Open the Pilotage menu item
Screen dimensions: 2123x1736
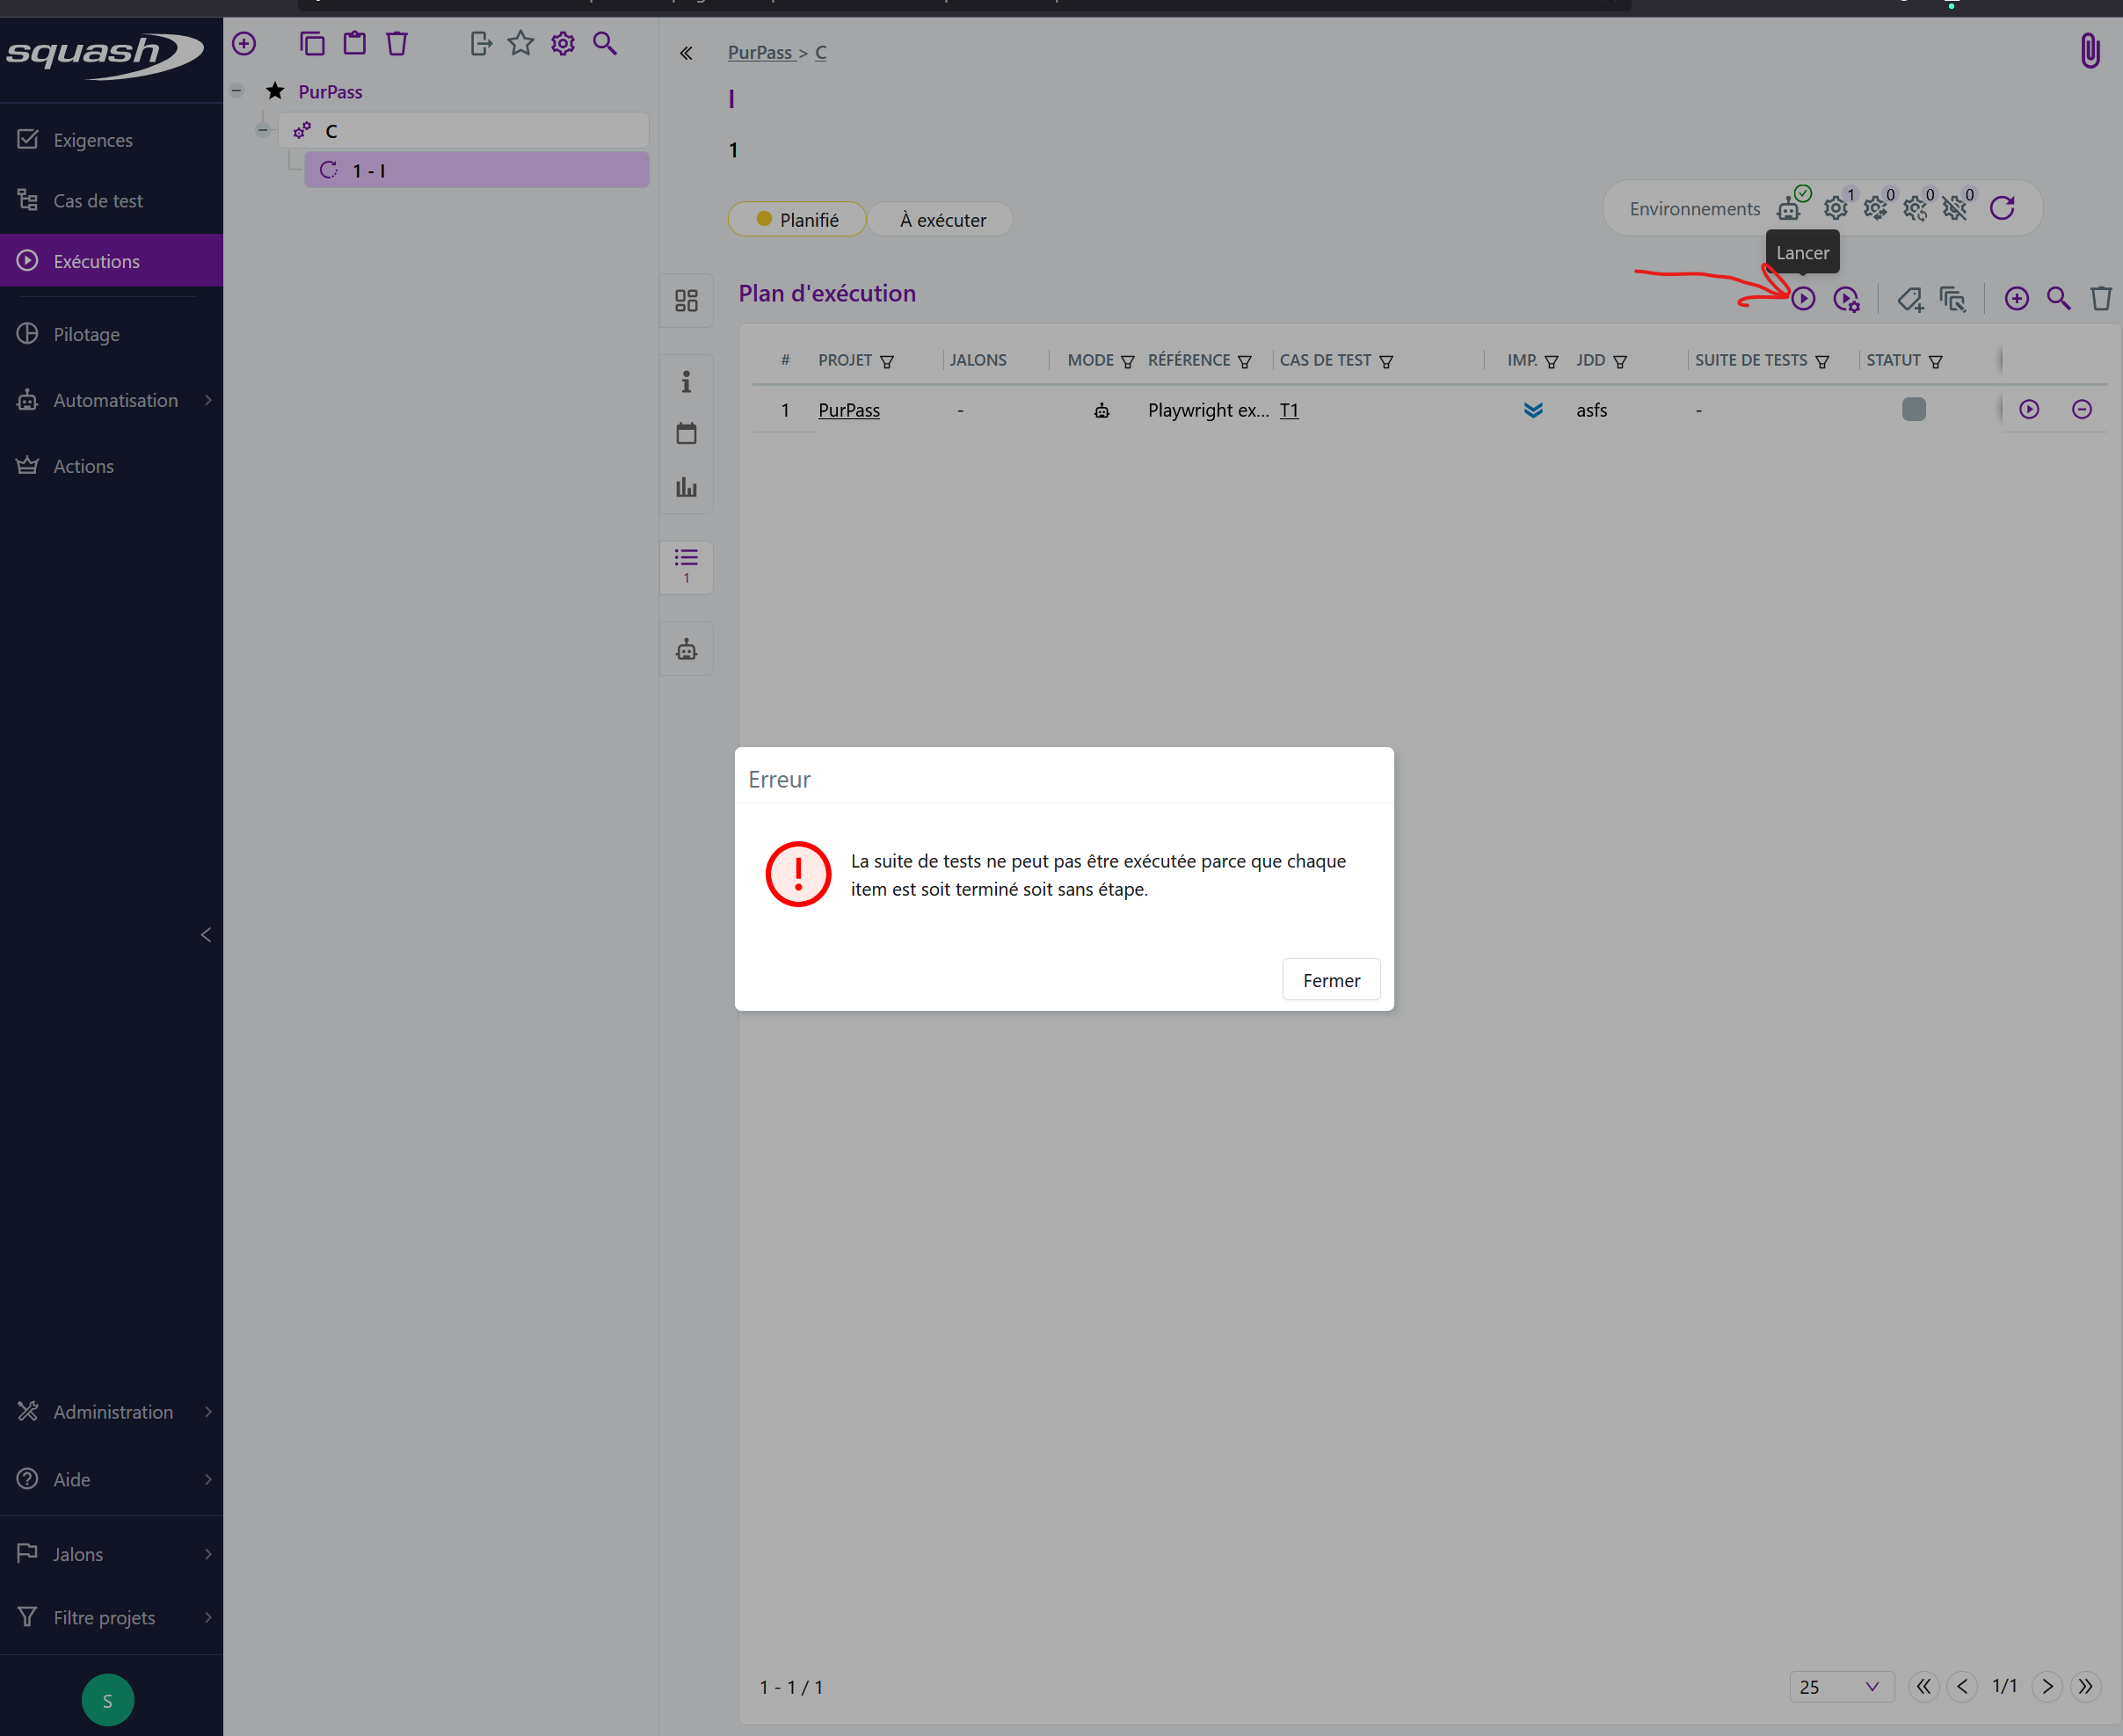[x=86, y=334]
